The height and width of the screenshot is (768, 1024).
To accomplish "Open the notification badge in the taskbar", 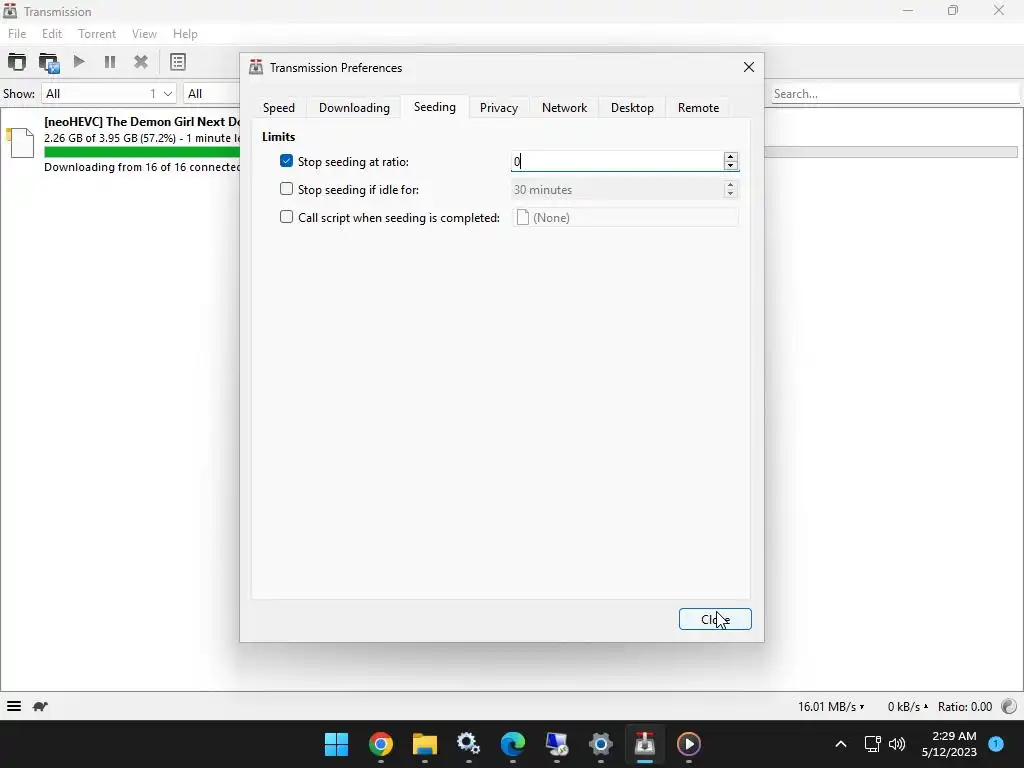I will click(996, 743).
